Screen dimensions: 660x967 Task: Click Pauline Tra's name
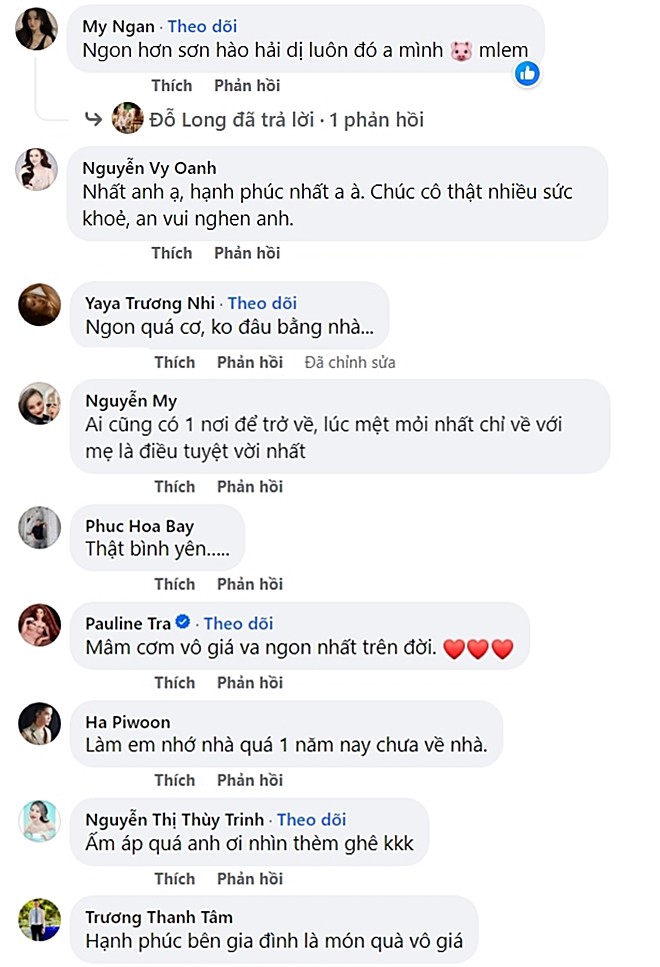126,622
